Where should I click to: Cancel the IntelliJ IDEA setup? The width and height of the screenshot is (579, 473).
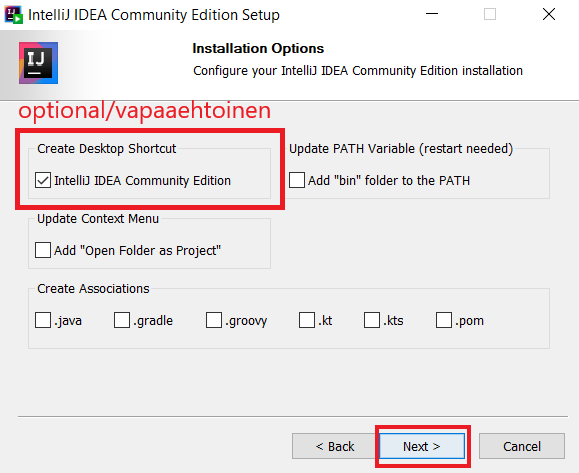point(522,446)
